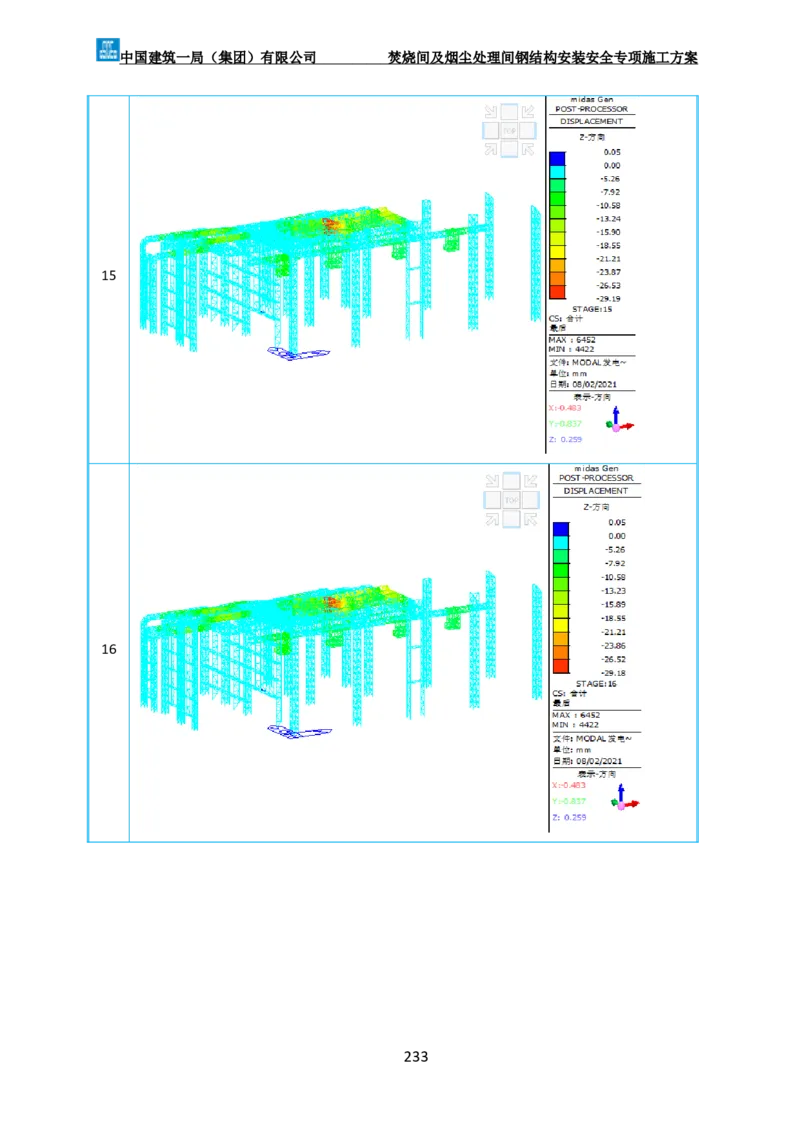The width and height of the screenshot is (800, 1132).
Task: Click the TOP view button in upper viewport
Action: [509, 130]
